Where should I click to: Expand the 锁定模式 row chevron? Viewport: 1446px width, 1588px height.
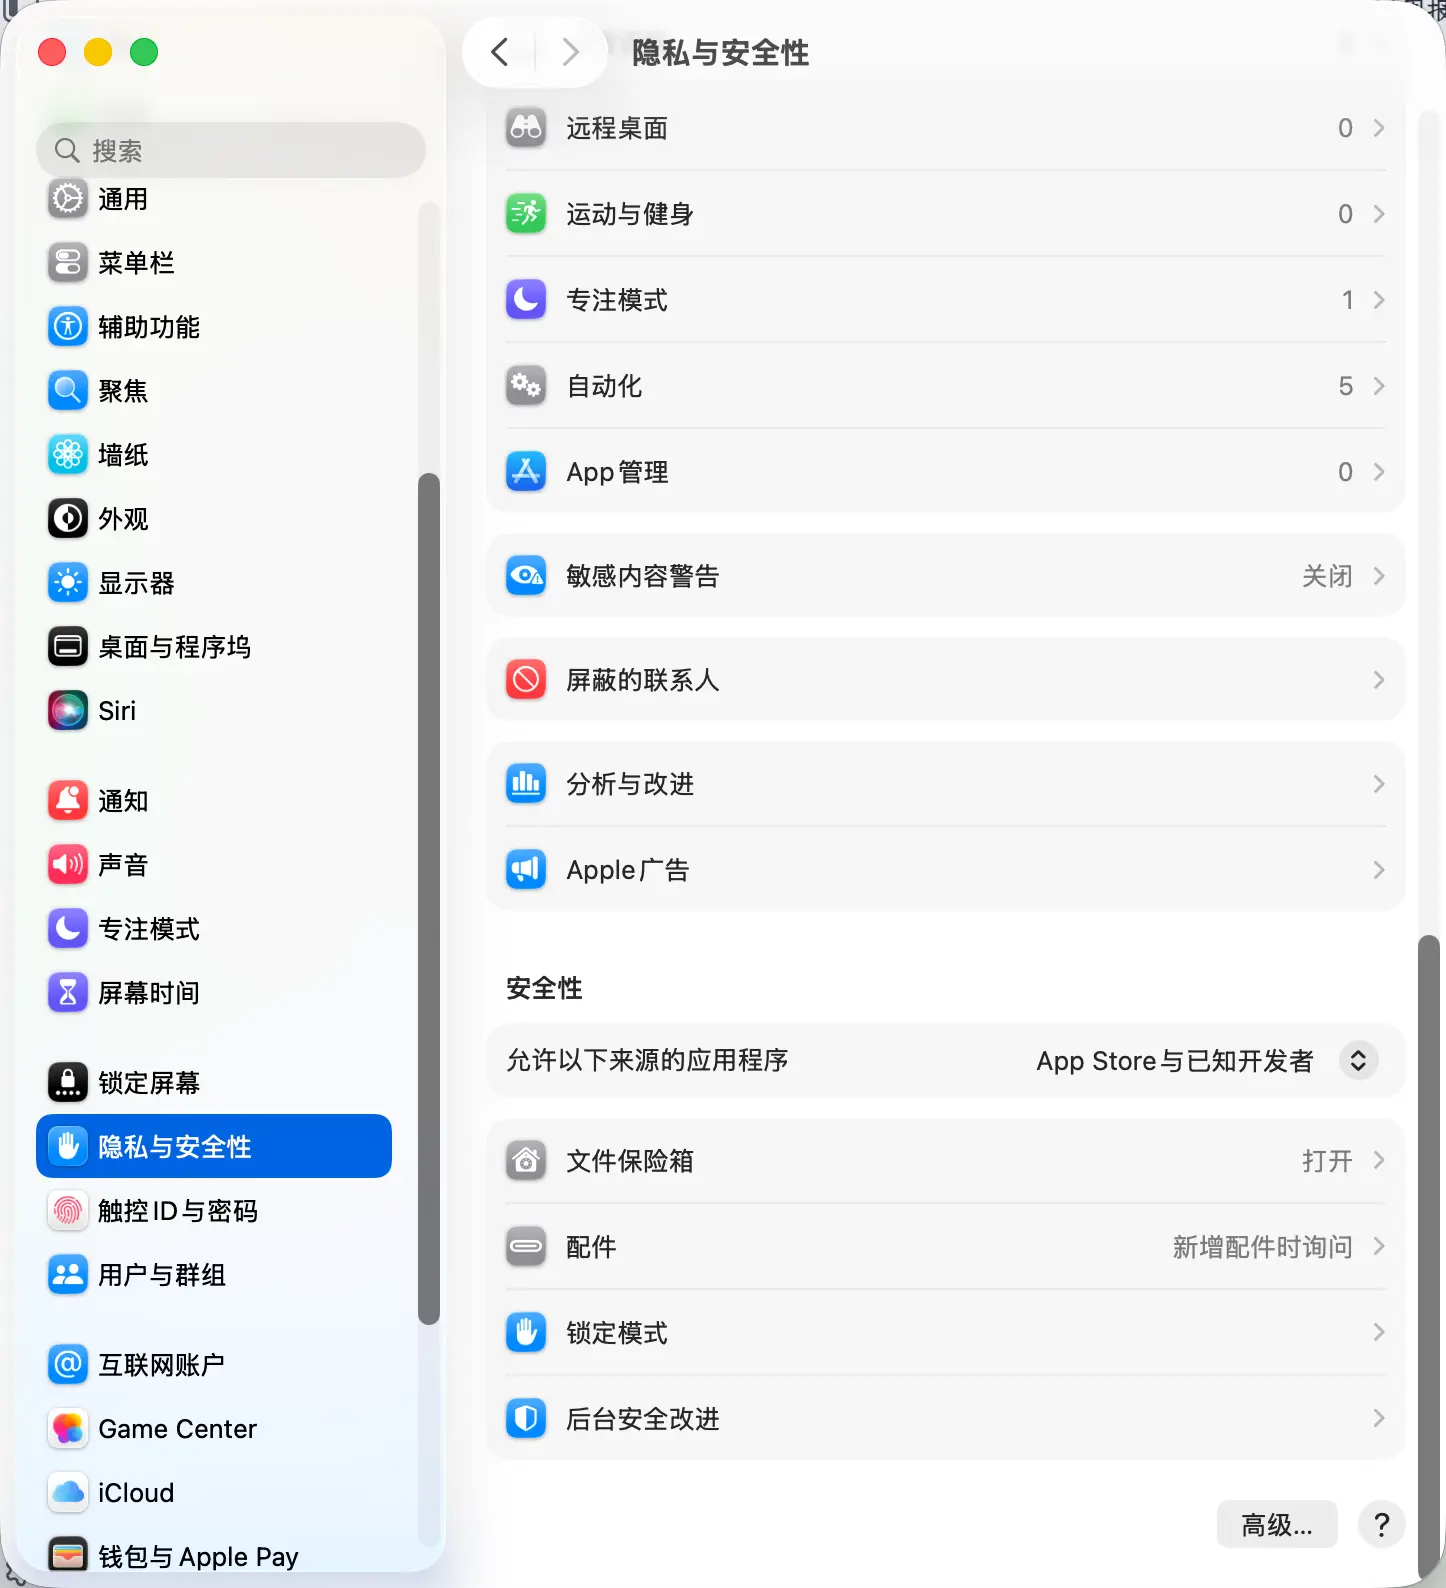[x=1379, y=1333]
